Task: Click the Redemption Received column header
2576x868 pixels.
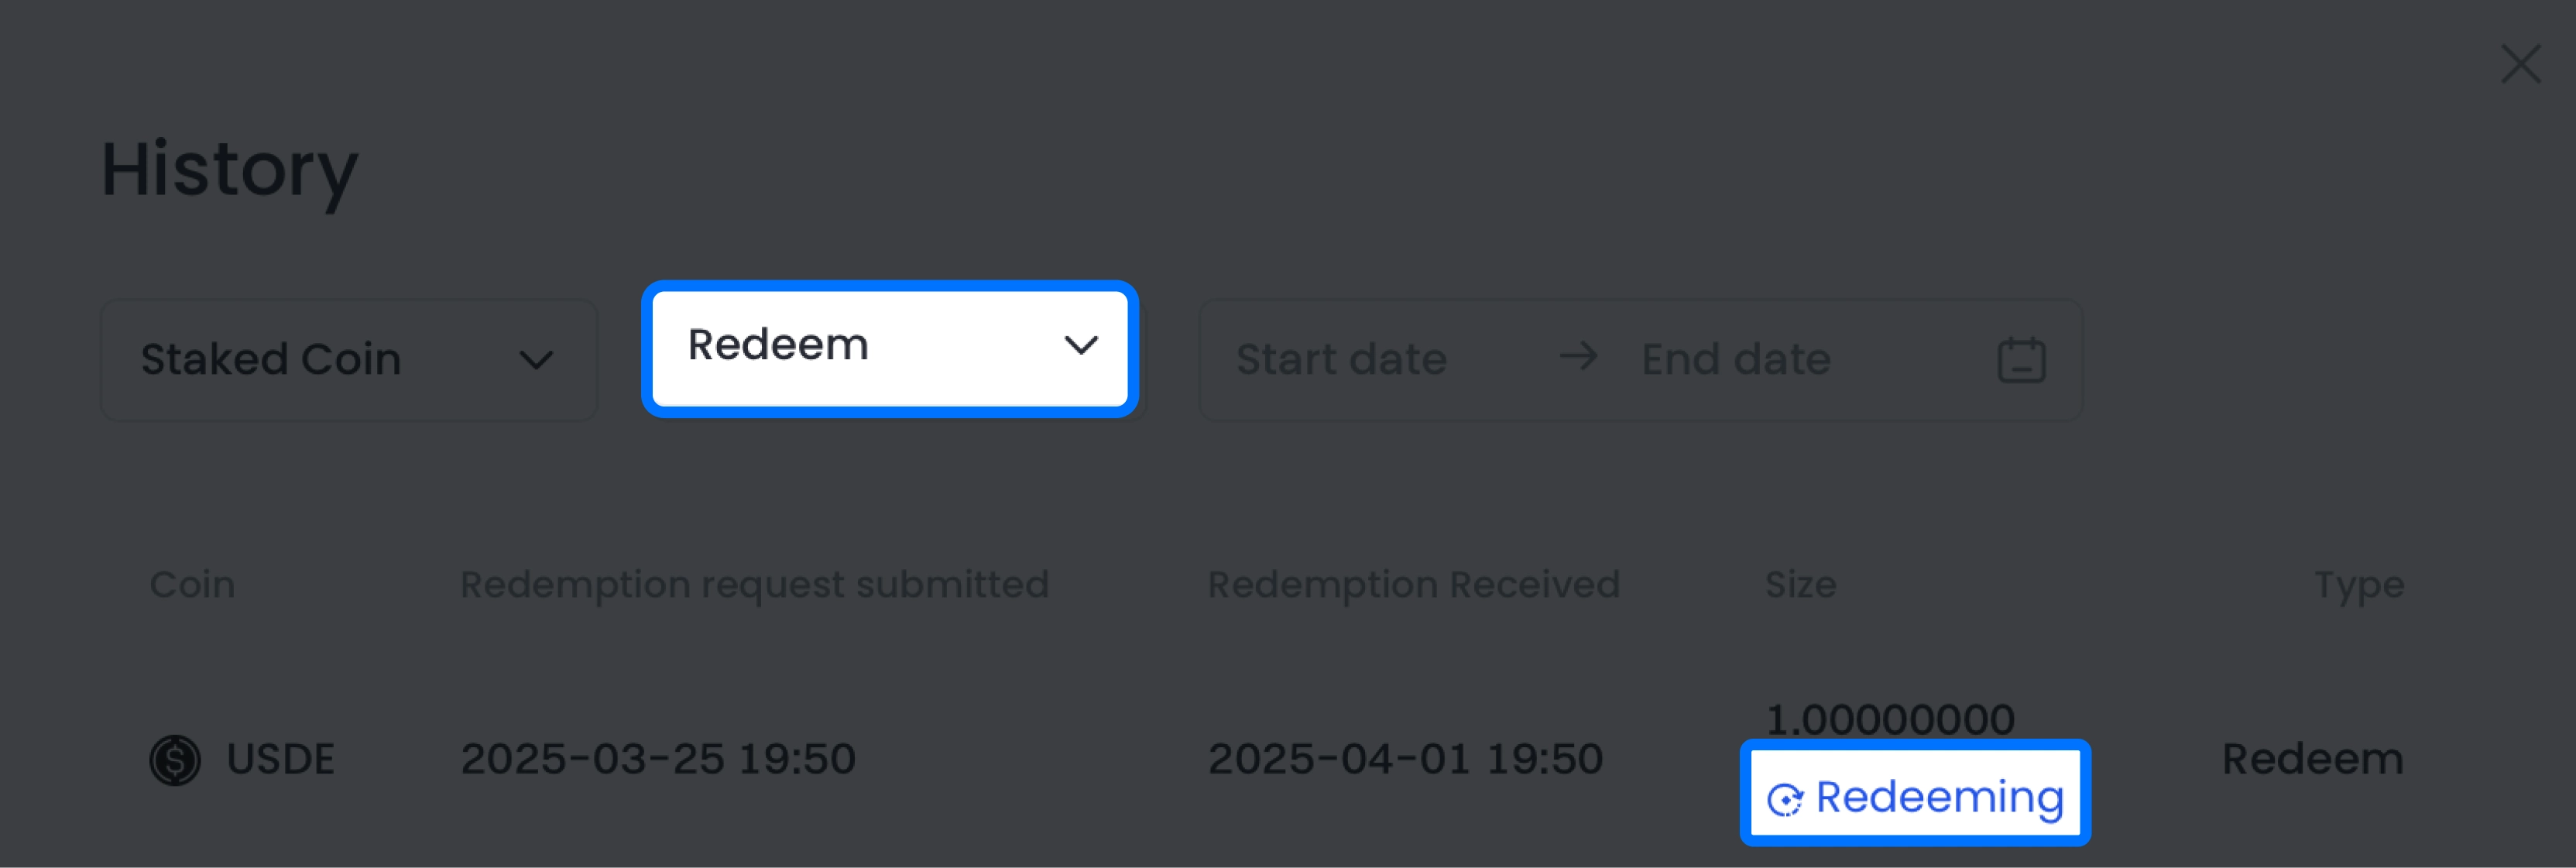Action: tap(1413, 584)
